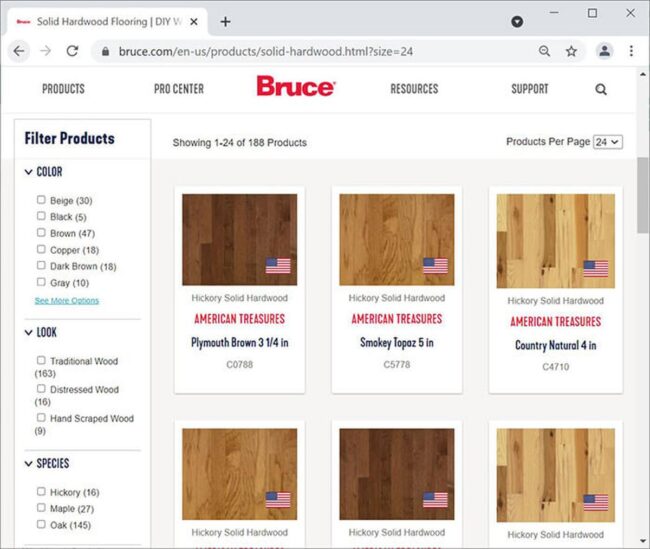This screenshot has height=549, width=650.
Task: Click the dark circular dropdown icon in title bar
Action: (x=517, y=22)
